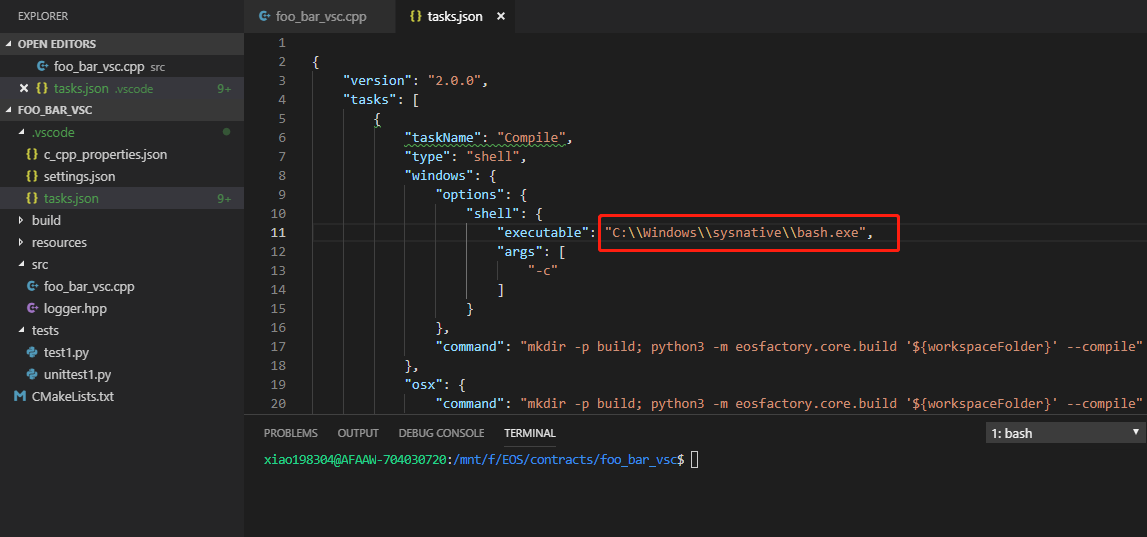Select tasks.json .vscode in Open Editors
Image resolution: width=1147 pixels, height=537 pixels.
tap(121, 88)
